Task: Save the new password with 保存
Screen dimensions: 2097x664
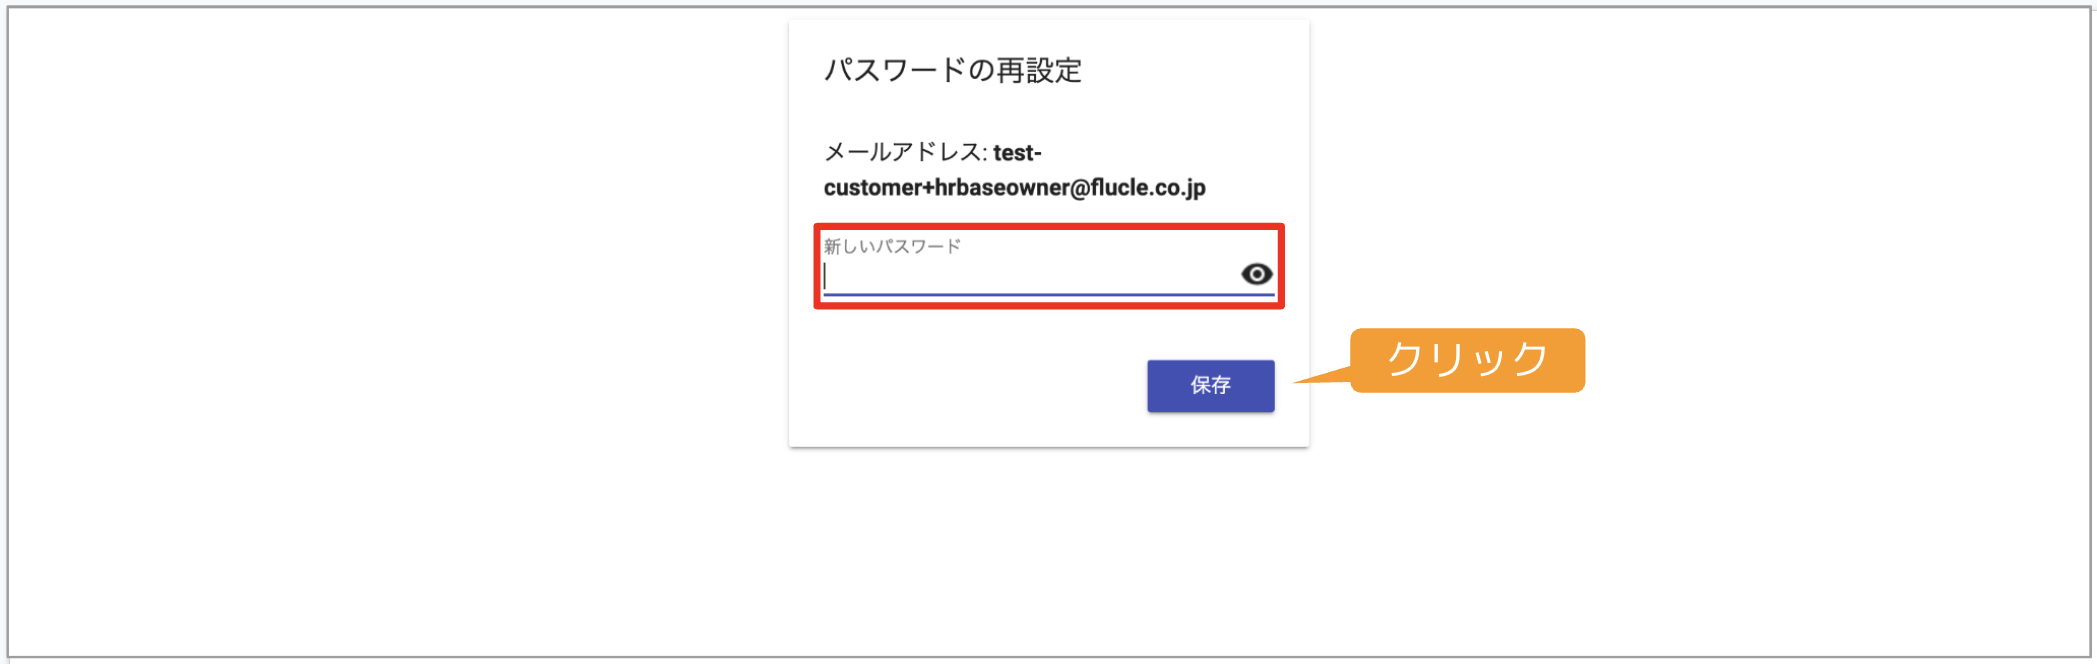Action: [1210, 386]
